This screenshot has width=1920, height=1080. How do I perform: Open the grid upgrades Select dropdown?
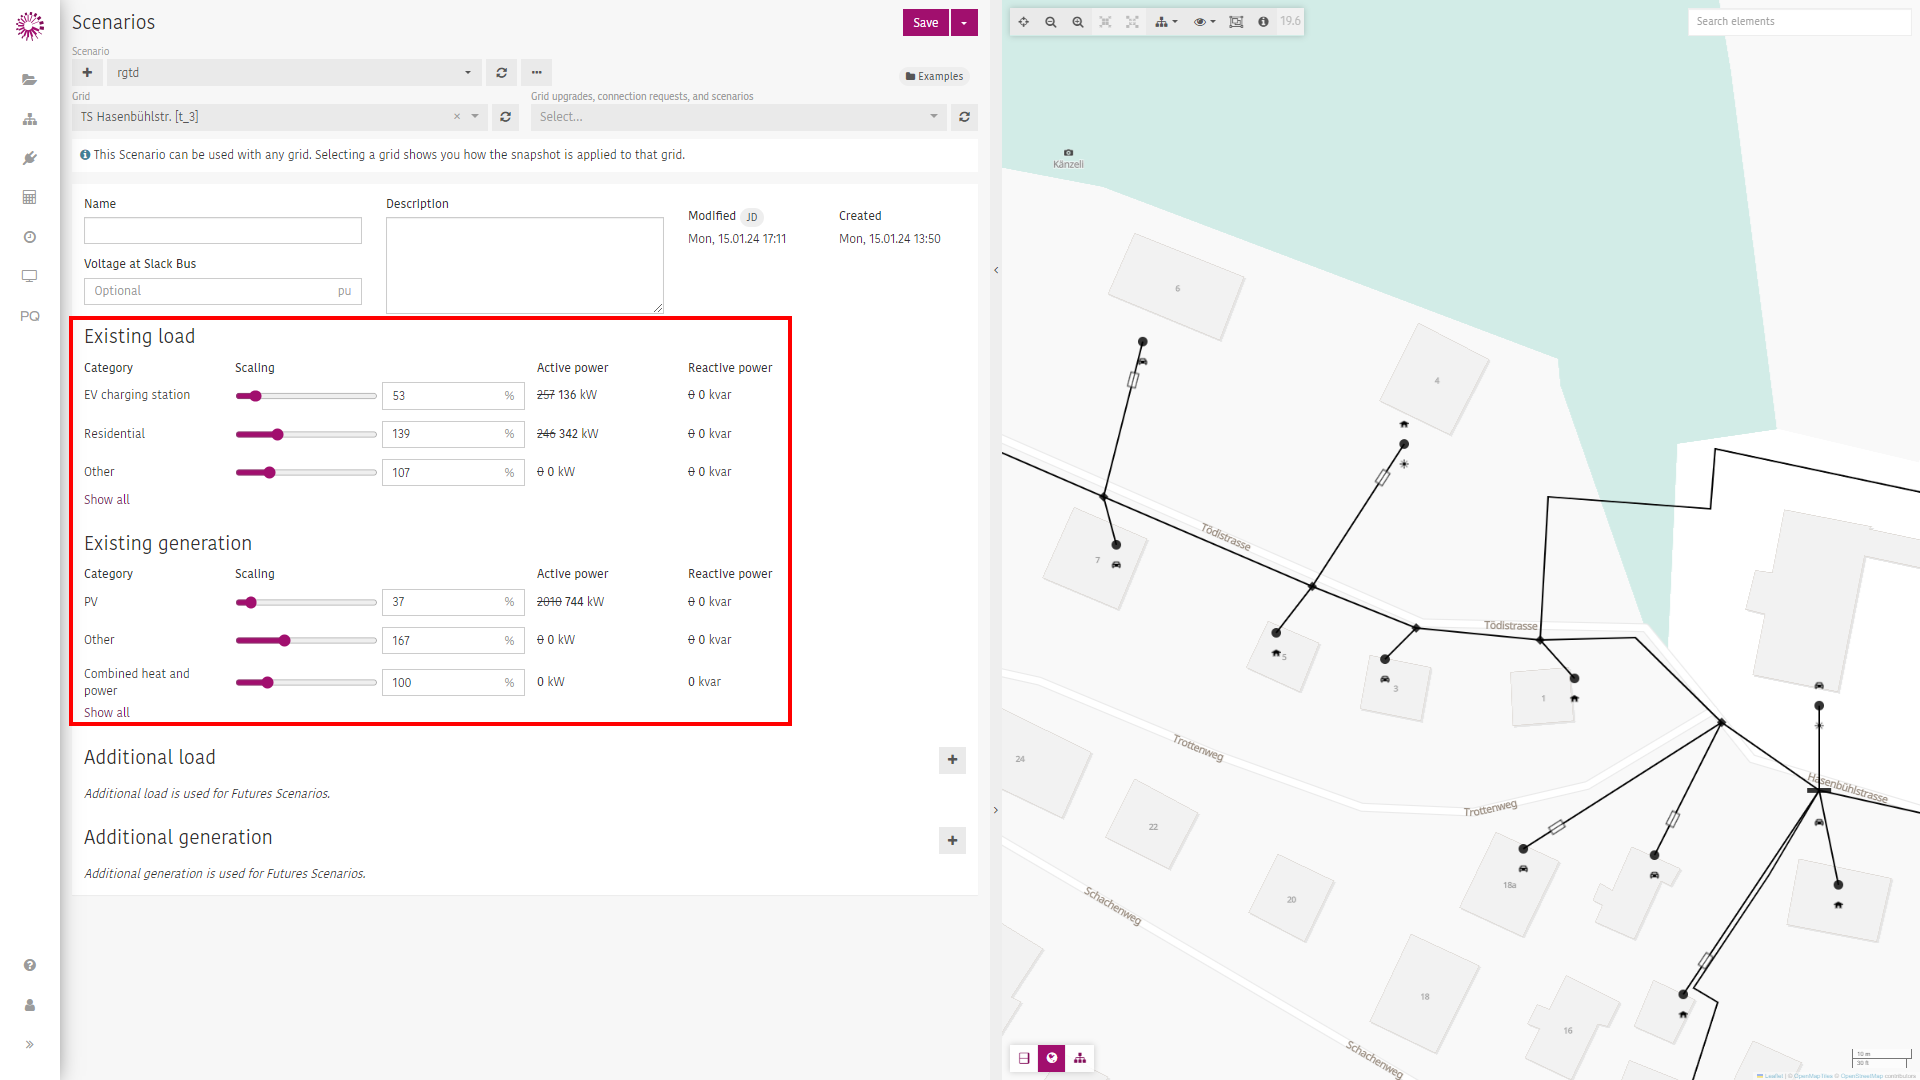pyautogui.click(x=737, y=117)
